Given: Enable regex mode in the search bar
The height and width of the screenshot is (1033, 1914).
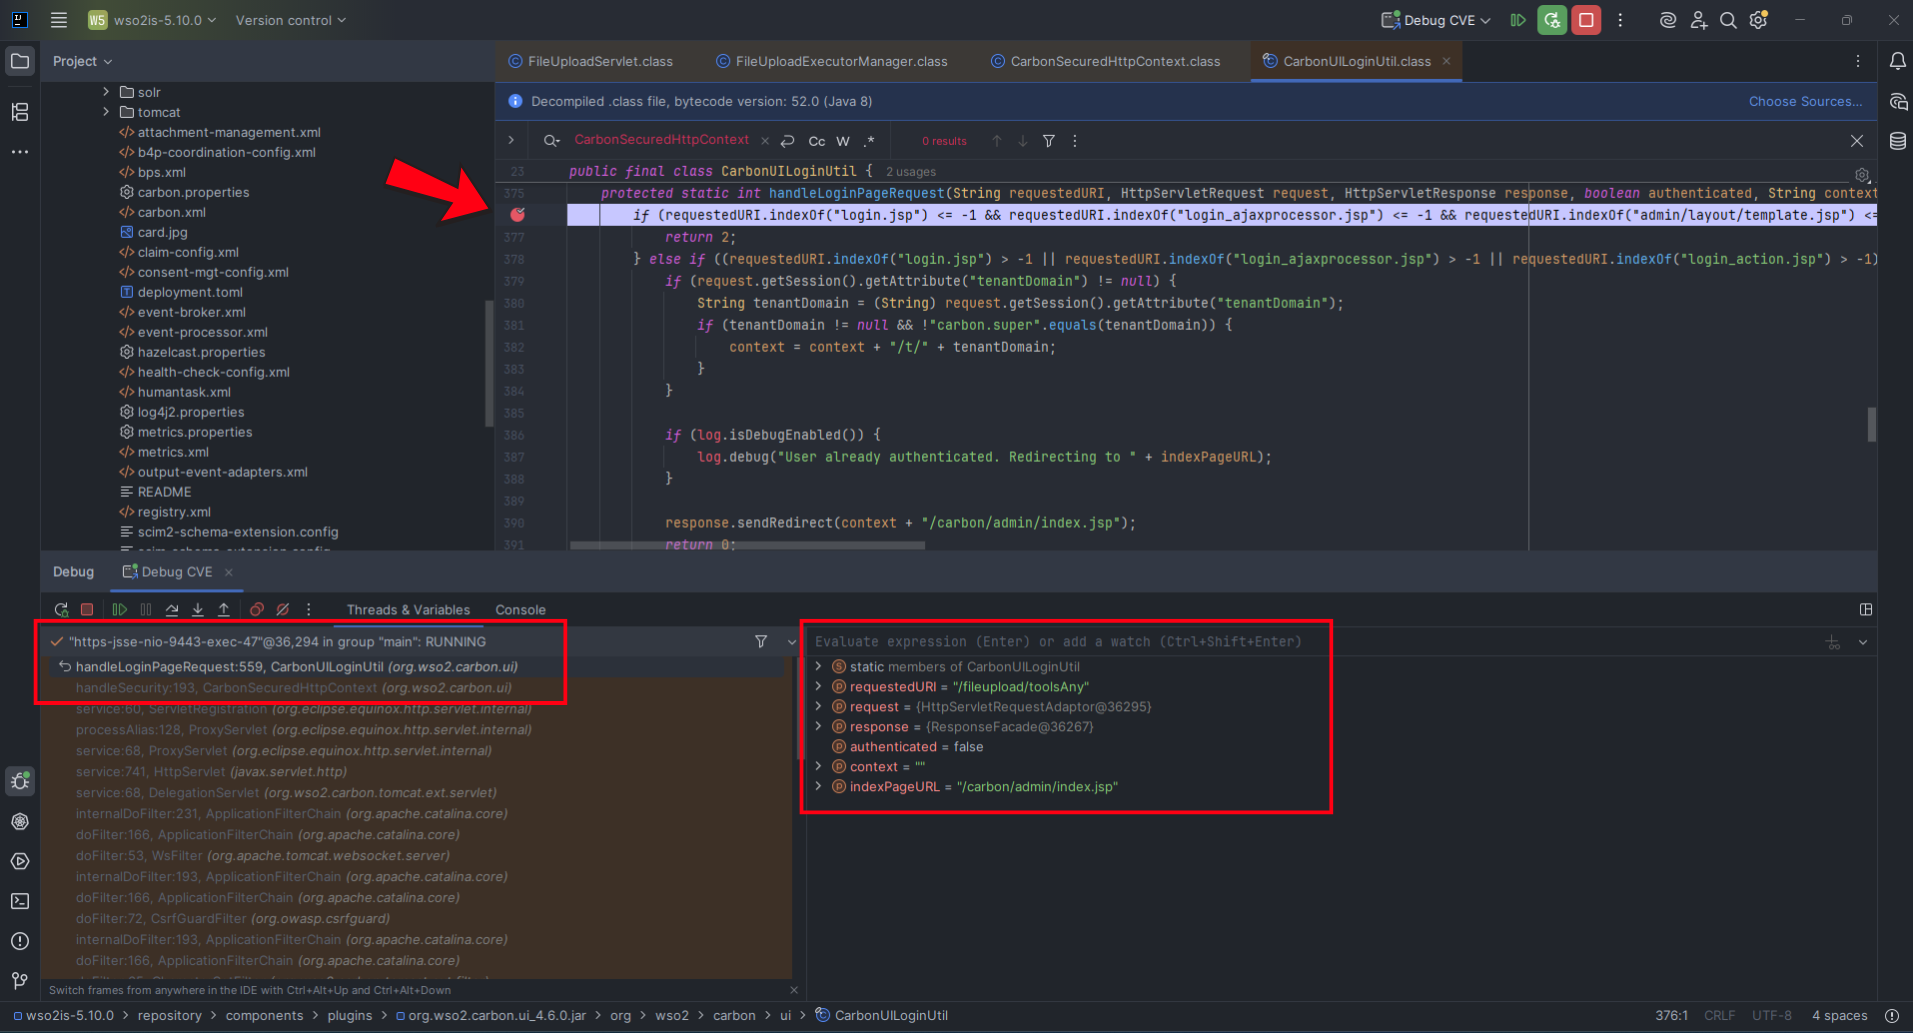Looking at the screenshot, I should [x=869, y=141].
